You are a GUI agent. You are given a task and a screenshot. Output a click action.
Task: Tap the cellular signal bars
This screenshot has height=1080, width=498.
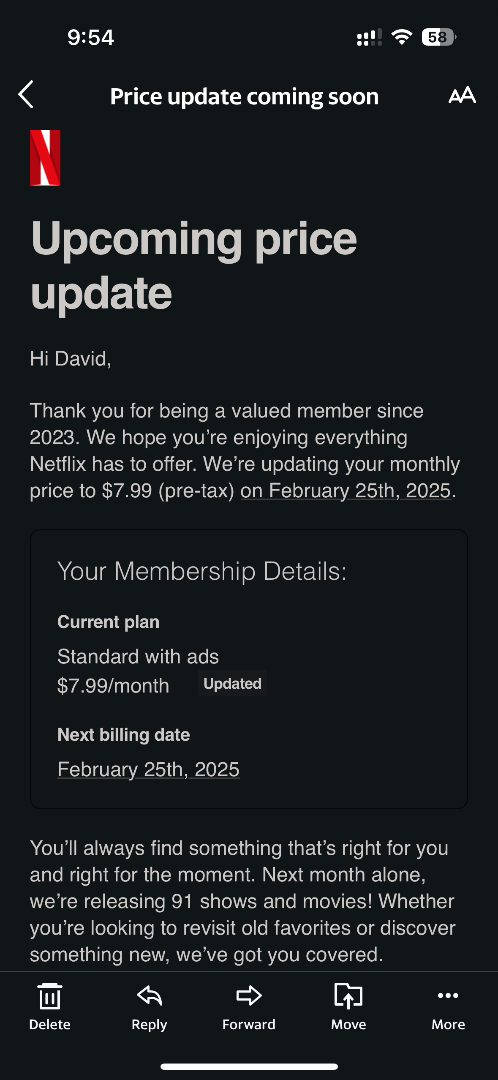click(369, 38)
